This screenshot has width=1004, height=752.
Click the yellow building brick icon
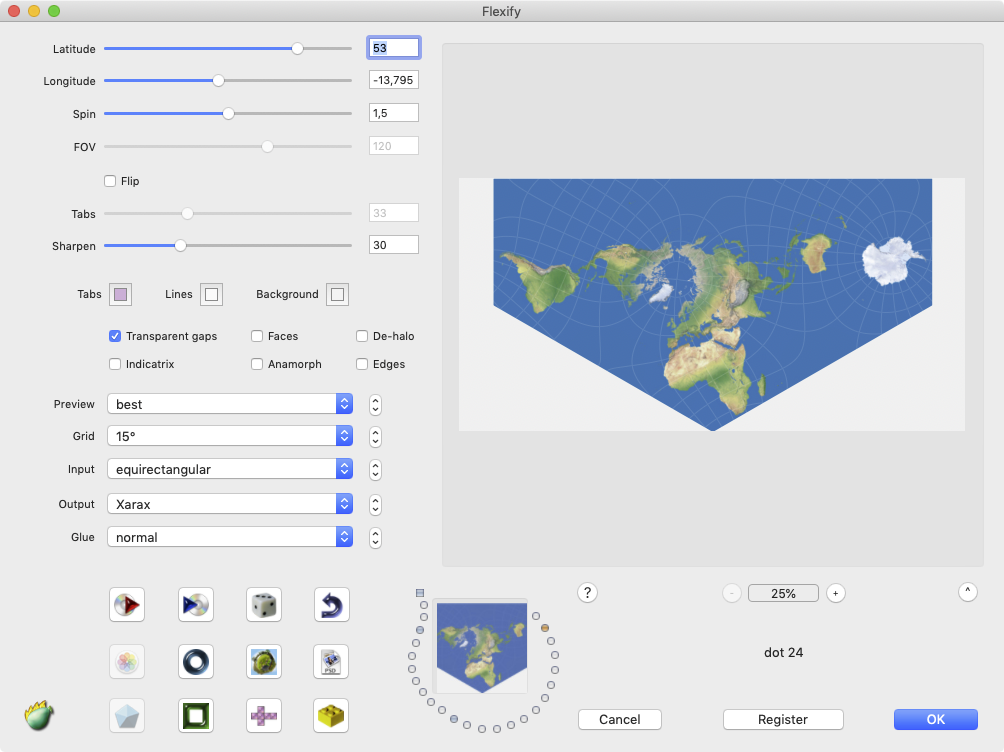pos(331,716)
